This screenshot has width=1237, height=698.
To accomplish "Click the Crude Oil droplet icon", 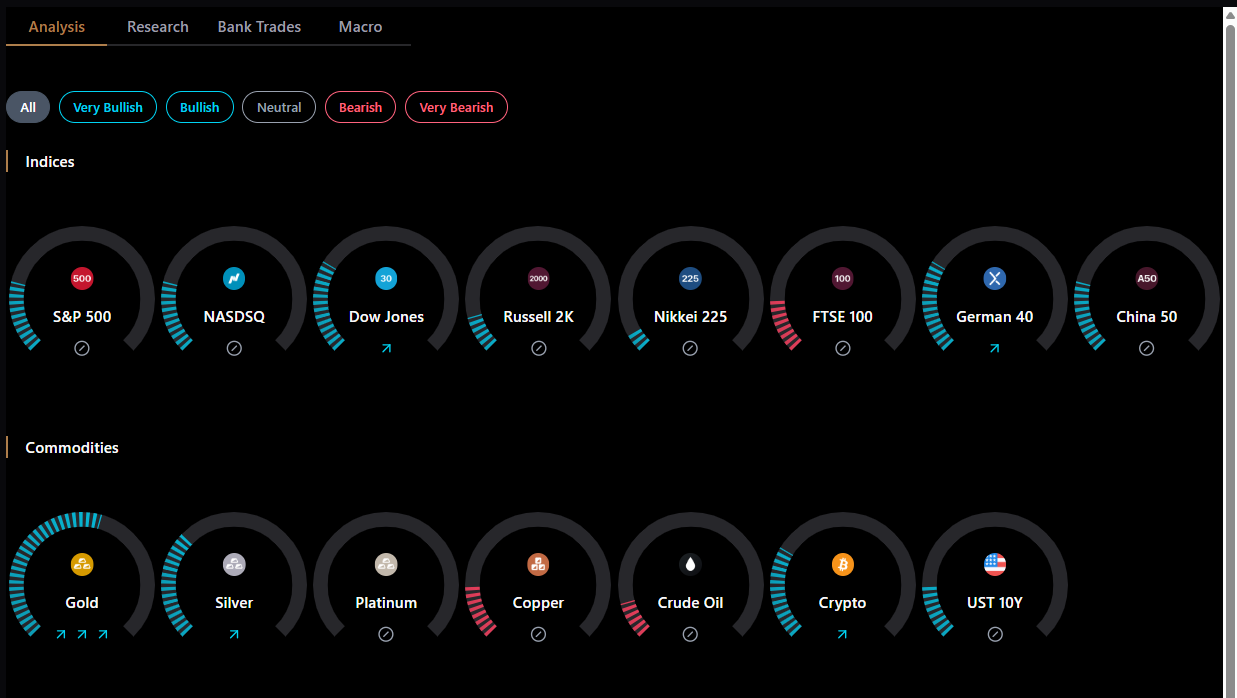I will [690, 564].
